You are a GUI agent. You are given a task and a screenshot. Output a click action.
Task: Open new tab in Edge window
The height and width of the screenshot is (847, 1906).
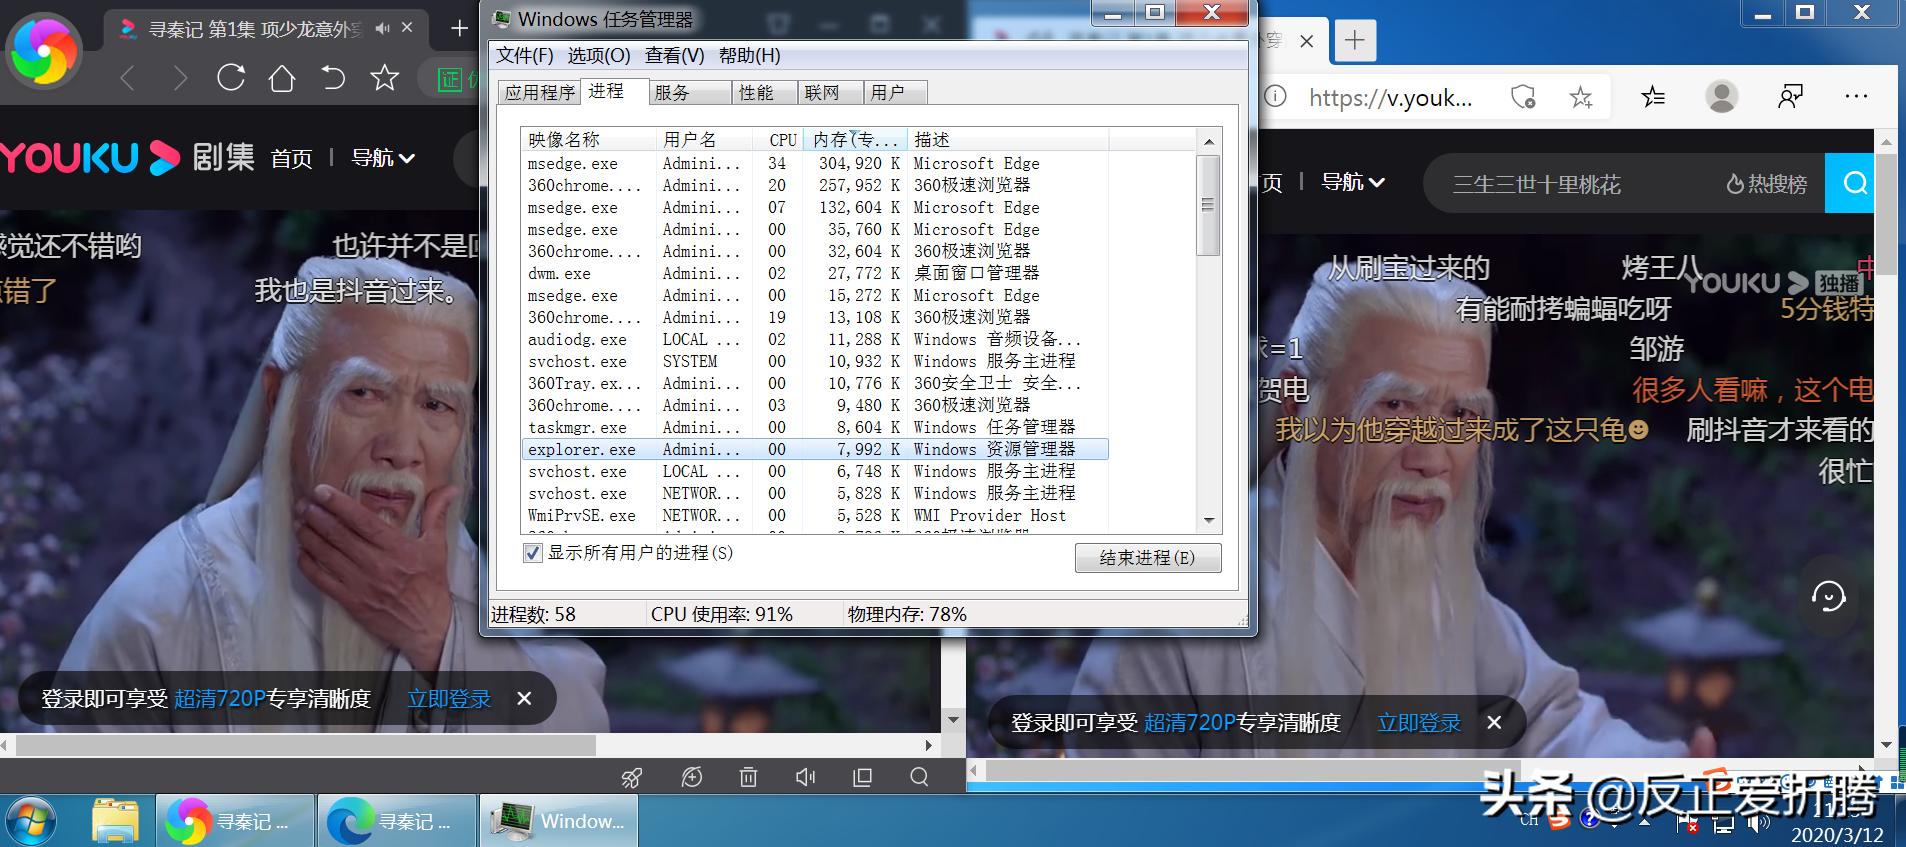coord(1354,41)
